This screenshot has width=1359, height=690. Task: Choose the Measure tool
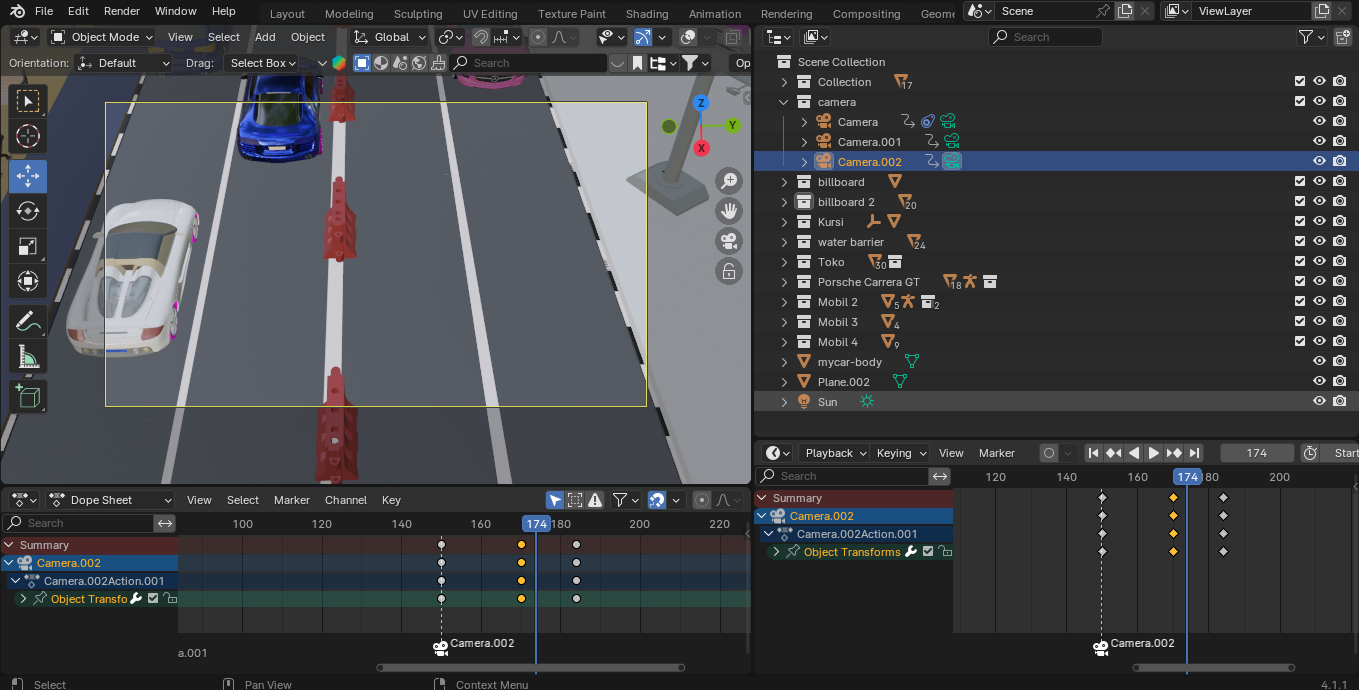[28, 357]
